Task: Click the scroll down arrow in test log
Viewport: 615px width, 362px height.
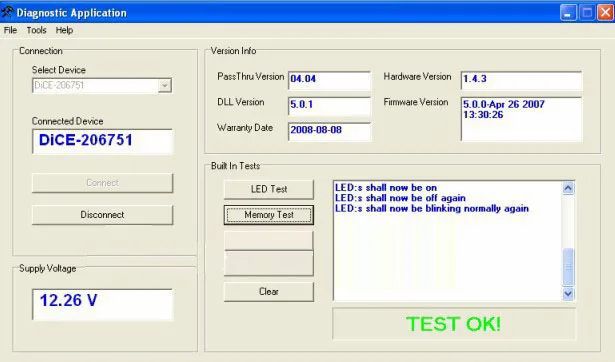Action: coord(568,293)
